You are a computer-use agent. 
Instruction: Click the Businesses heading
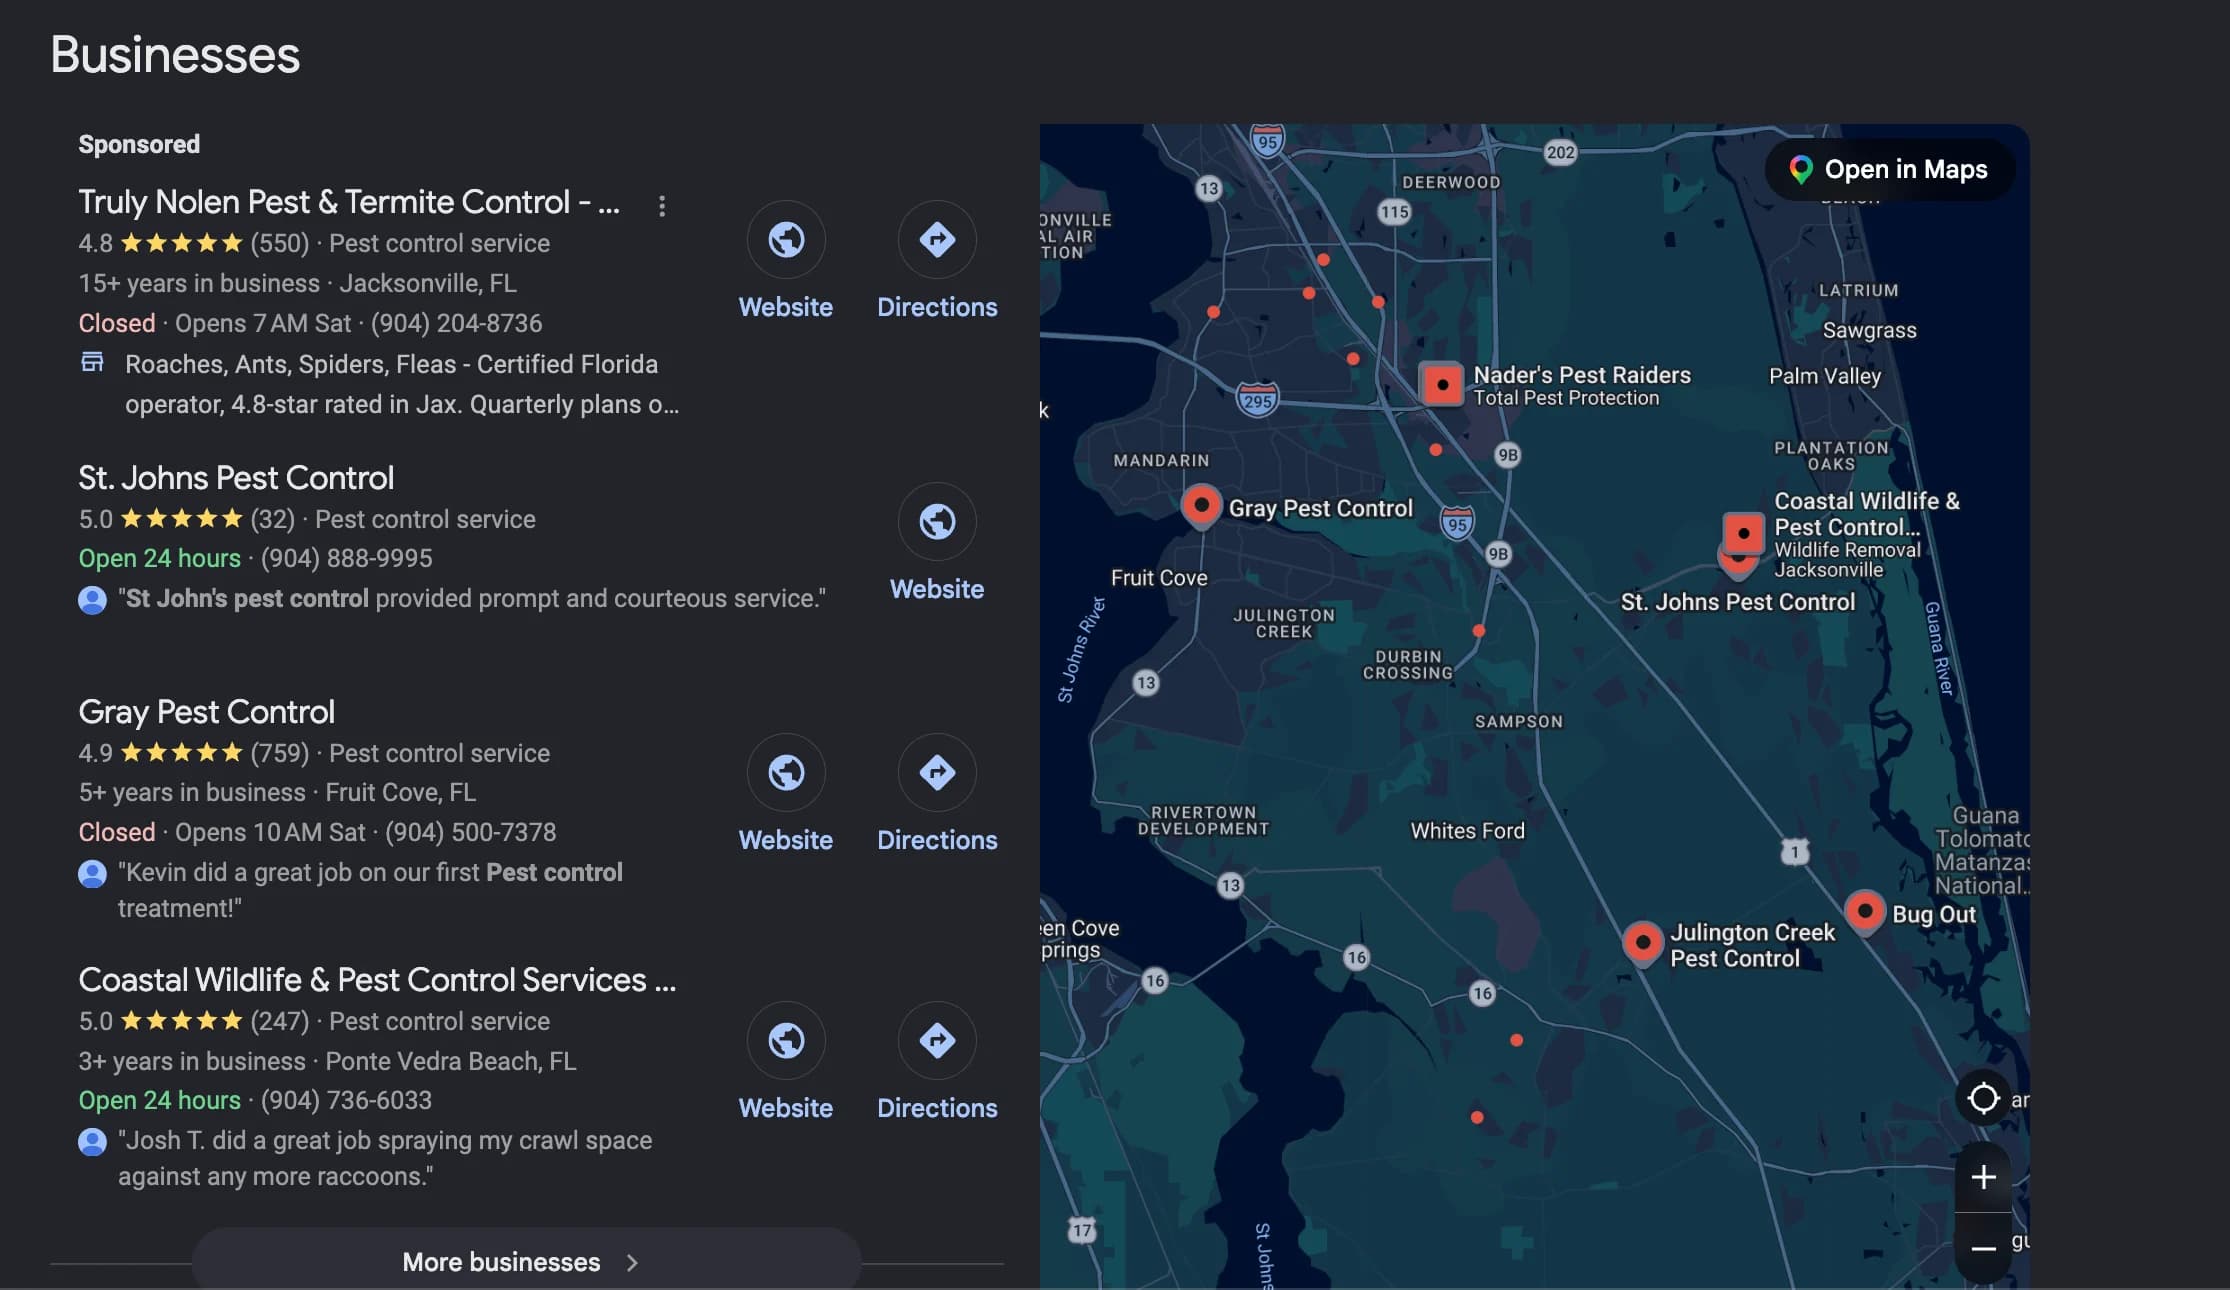175,54
